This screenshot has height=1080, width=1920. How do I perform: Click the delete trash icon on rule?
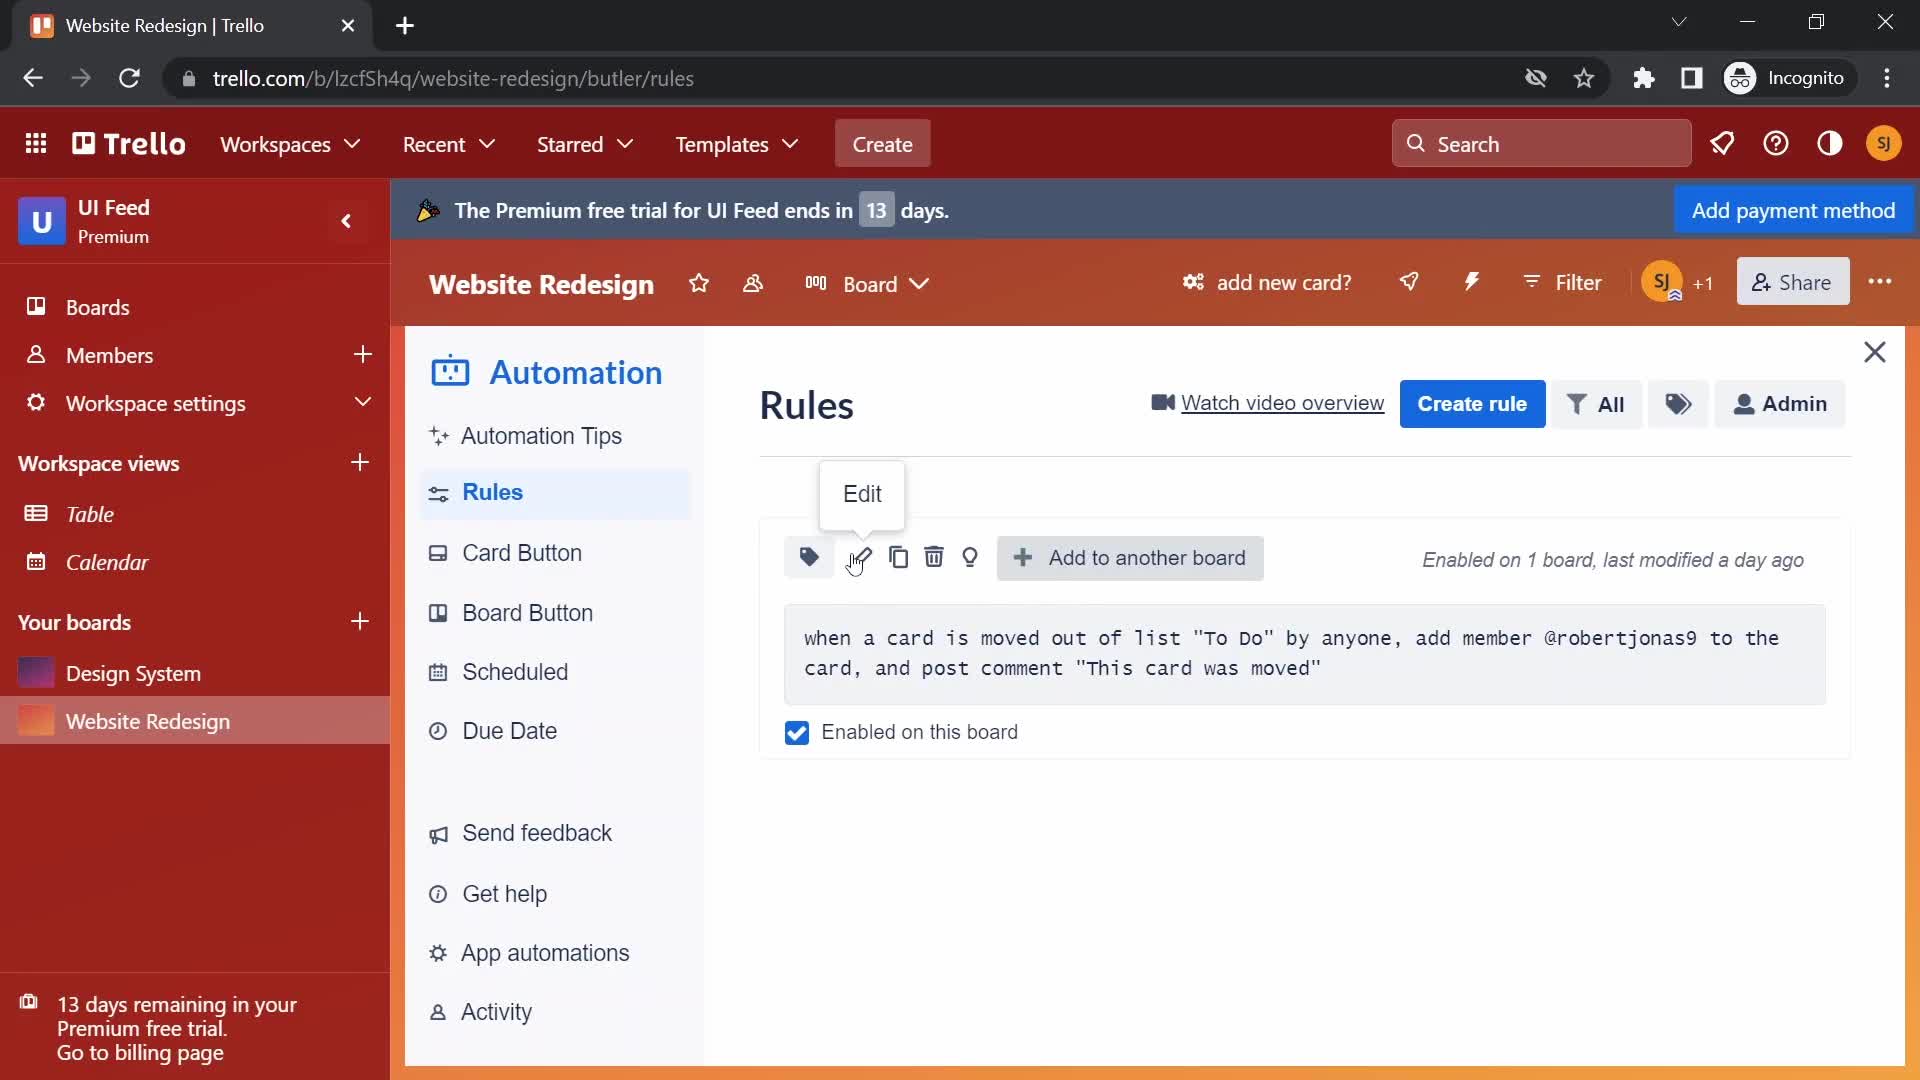[x=932, y=556]
